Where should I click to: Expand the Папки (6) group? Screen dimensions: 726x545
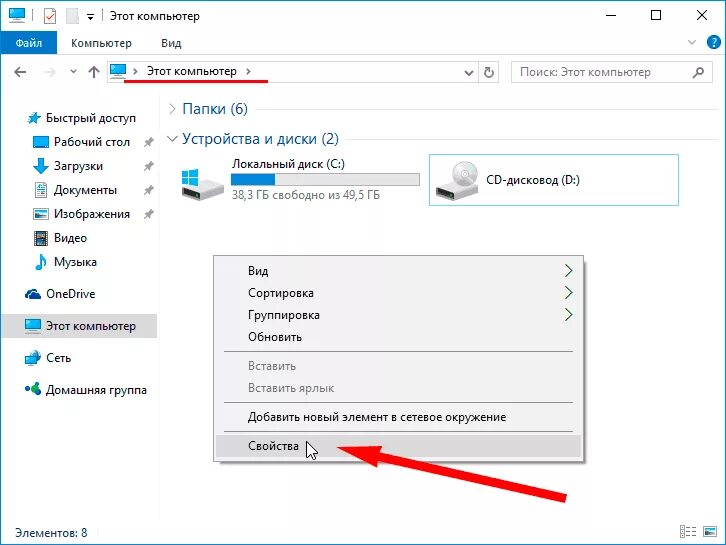pyautogui.click(x=172, y=109)
